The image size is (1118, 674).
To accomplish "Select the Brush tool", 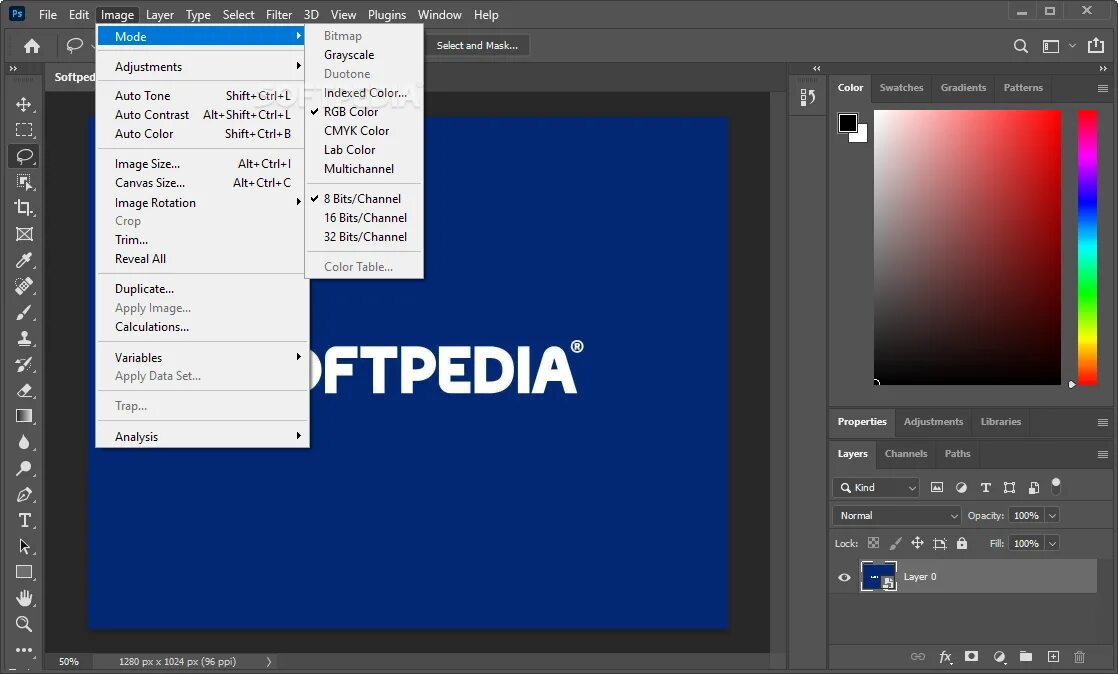I will [24, 312].
